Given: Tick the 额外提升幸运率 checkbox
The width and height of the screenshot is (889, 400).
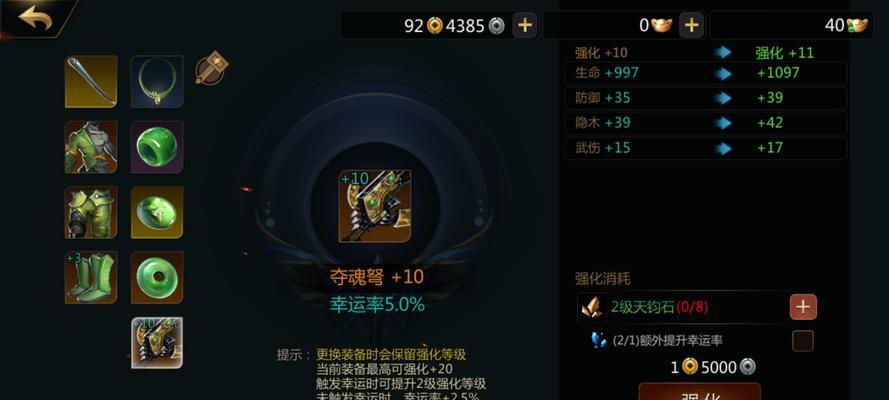Looking at the screenshot, I should (802, 341).
